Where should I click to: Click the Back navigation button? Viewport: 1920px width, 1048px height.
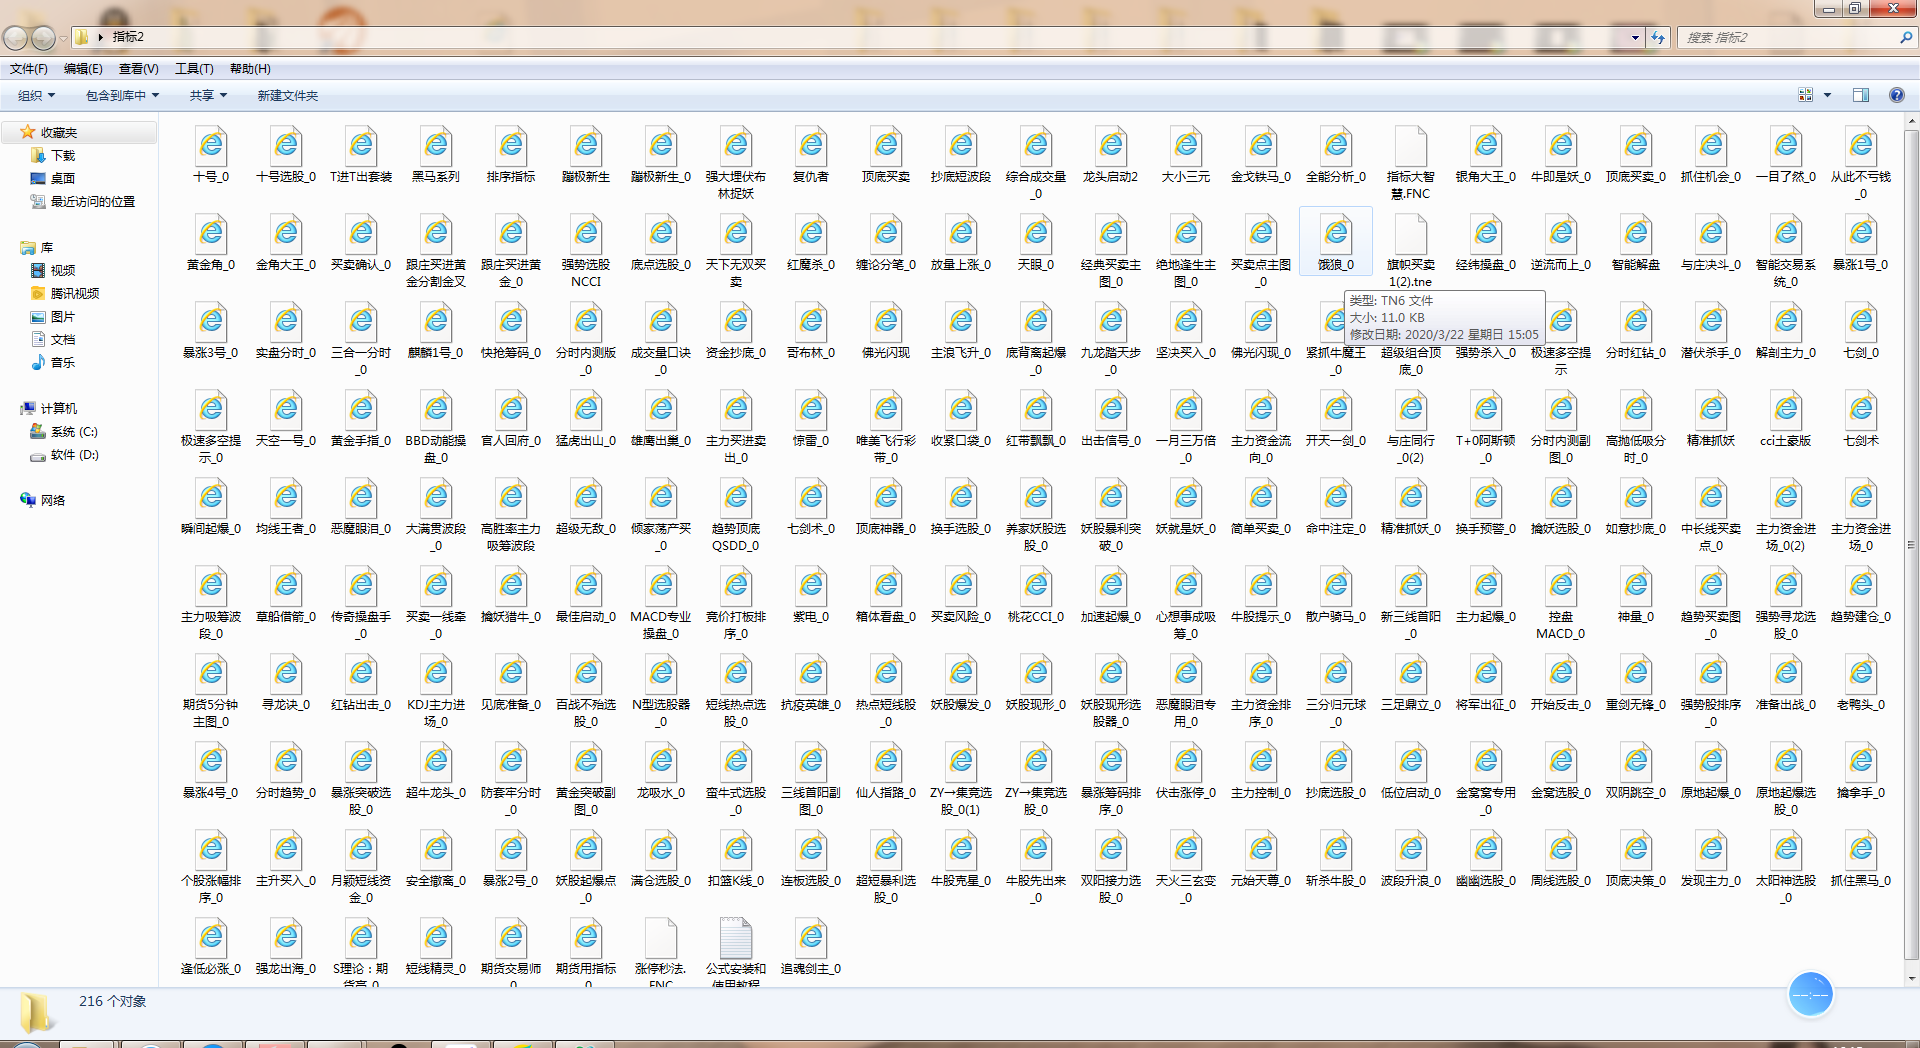pyautogui.click(x=15, y=38)
